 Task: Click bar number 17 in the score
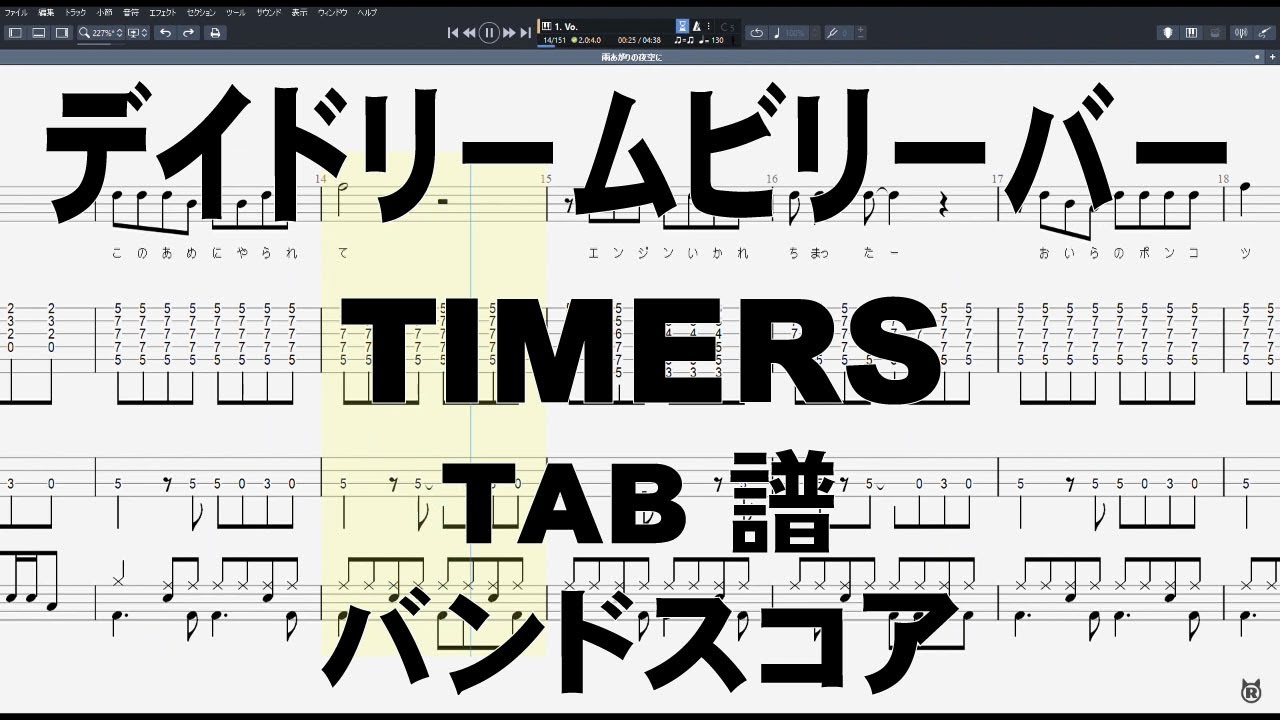point(998,178)
